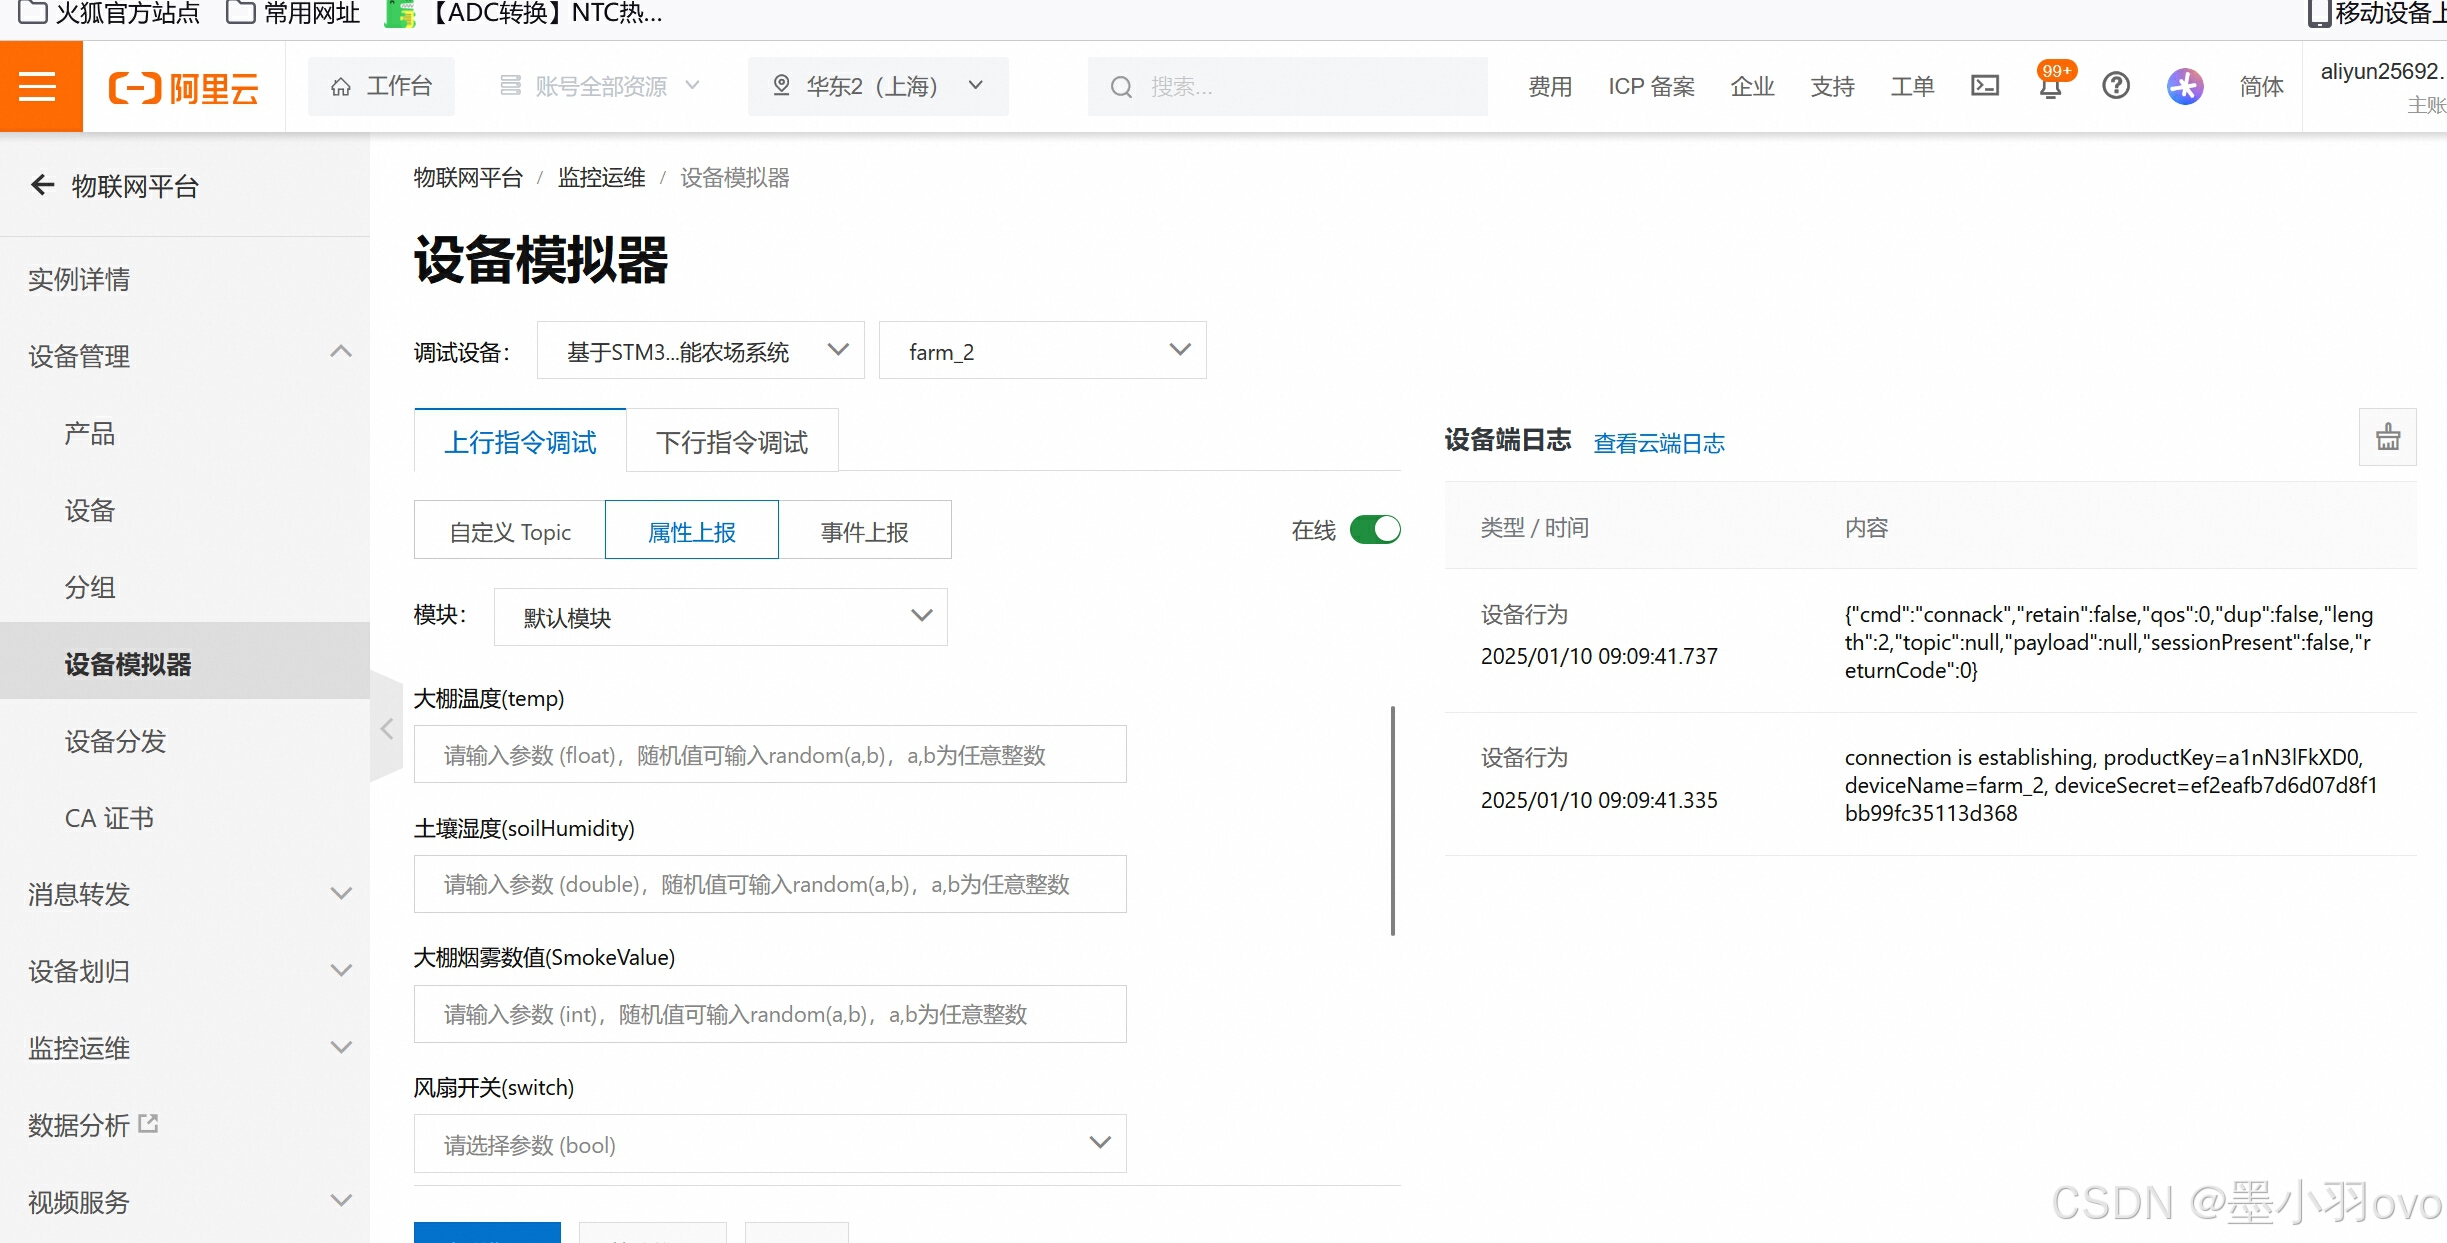The width and height of the screenshot is (2447, 1243).
Task: Click the 查看云端日志 link
Action: [x=1658, y=443]
